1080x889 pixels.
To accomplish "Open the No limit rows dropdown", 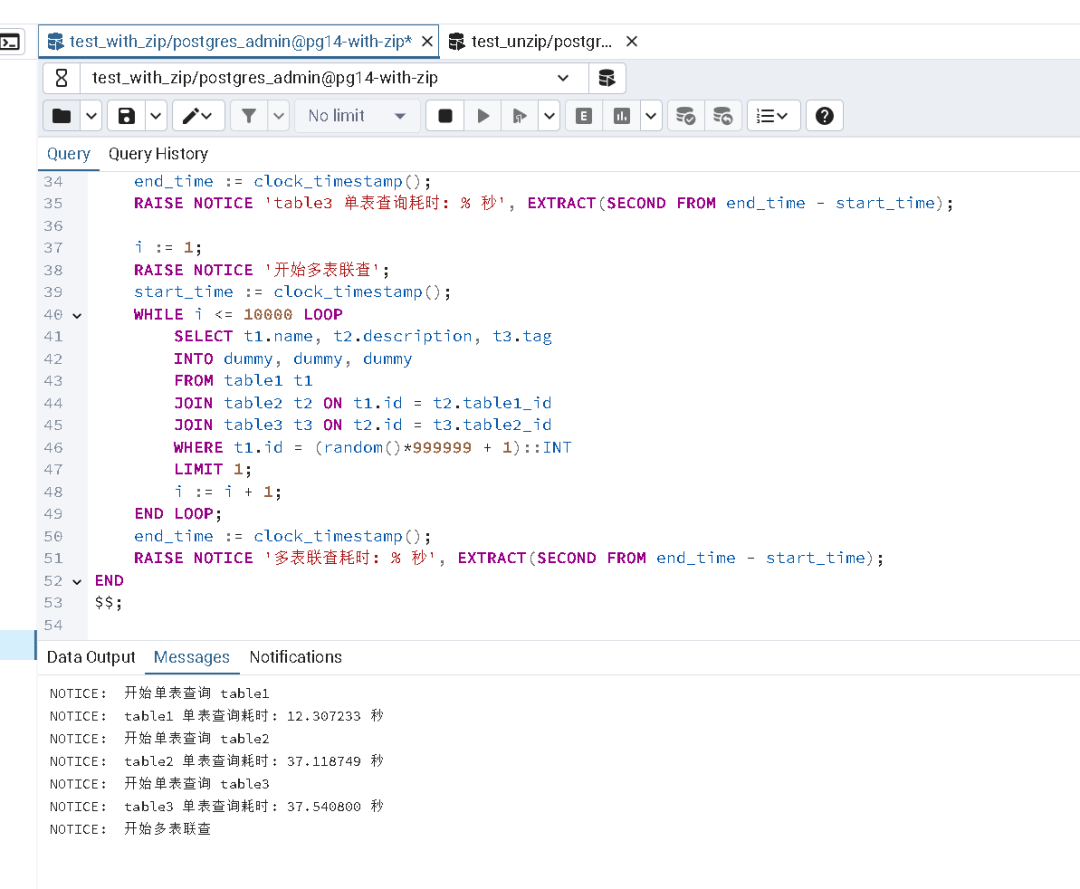I will [x=357, y=115].
